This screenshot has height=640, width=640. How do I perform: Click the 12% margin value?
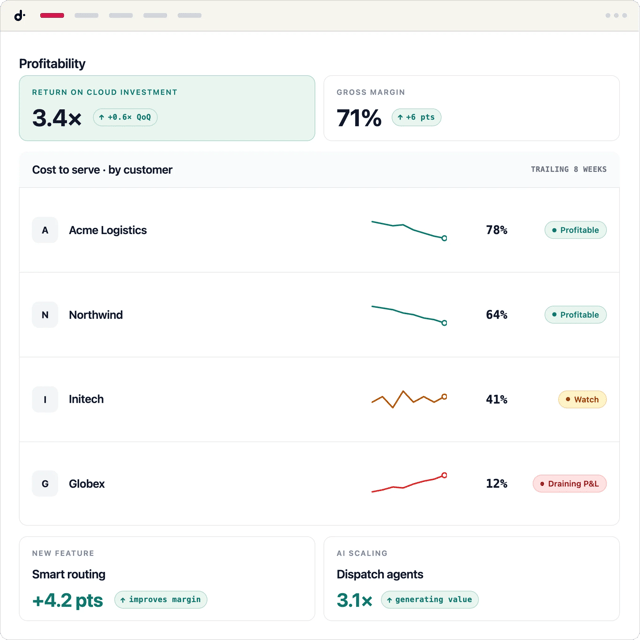(x=496, y=484)
